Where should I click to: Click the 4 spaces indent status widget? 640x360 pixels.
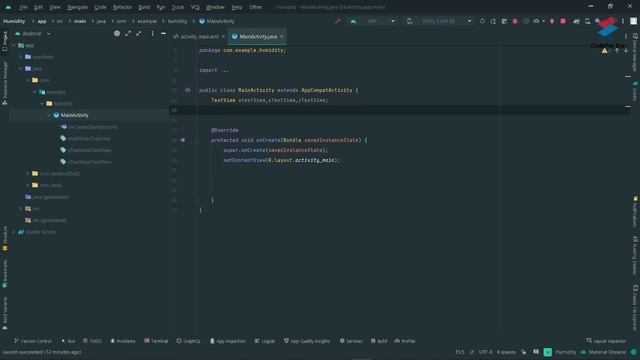coord(506,352)
